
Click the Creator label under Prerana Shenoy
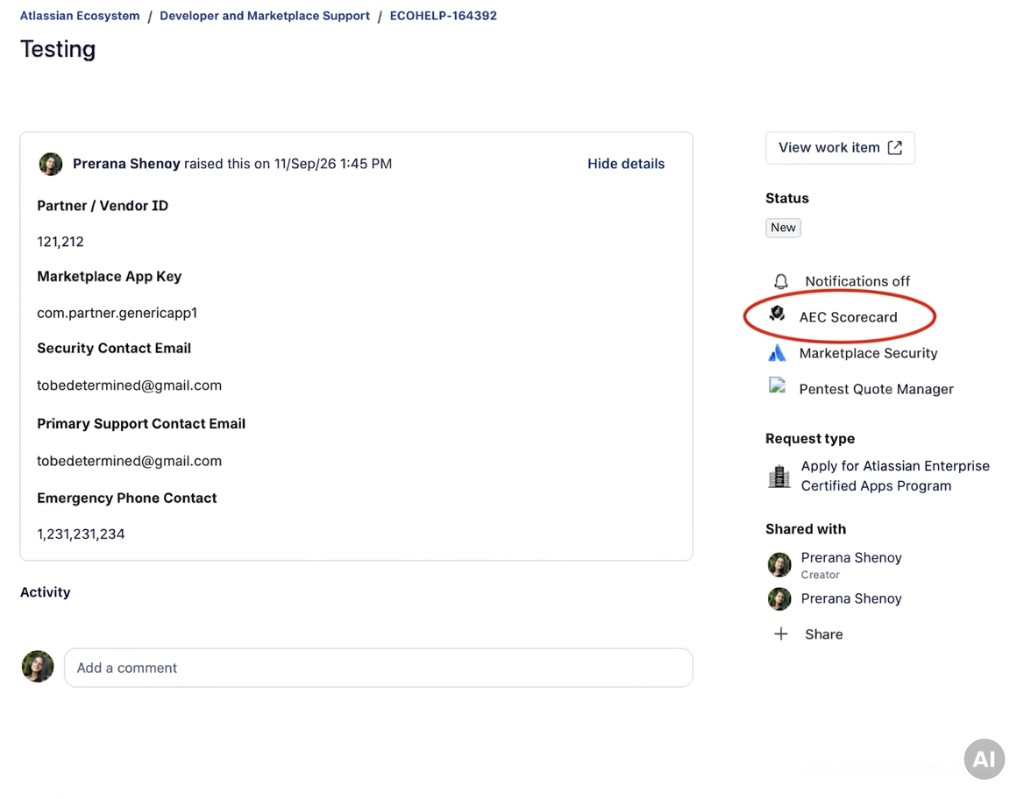(x=820, y=575)
